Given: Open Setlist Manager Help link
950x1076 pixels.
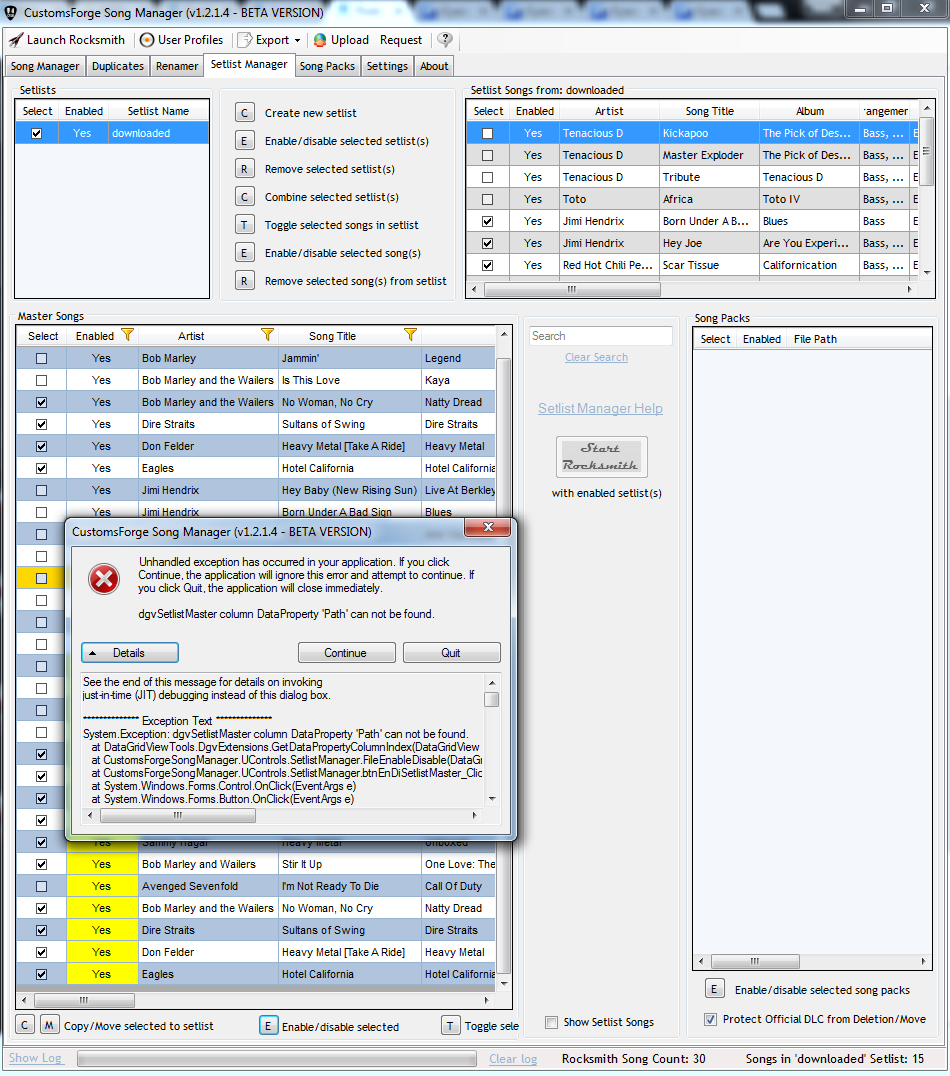Looking at the screenshot, I should point(601,408).
